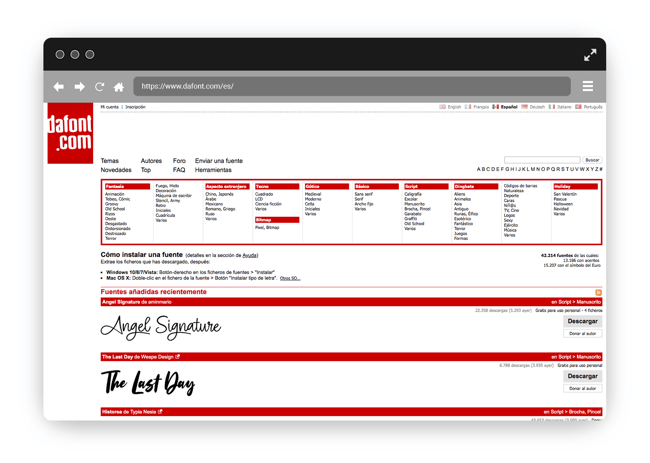Click the Italian flag icon
The image size is (650, 463).
tap(552, 107)
